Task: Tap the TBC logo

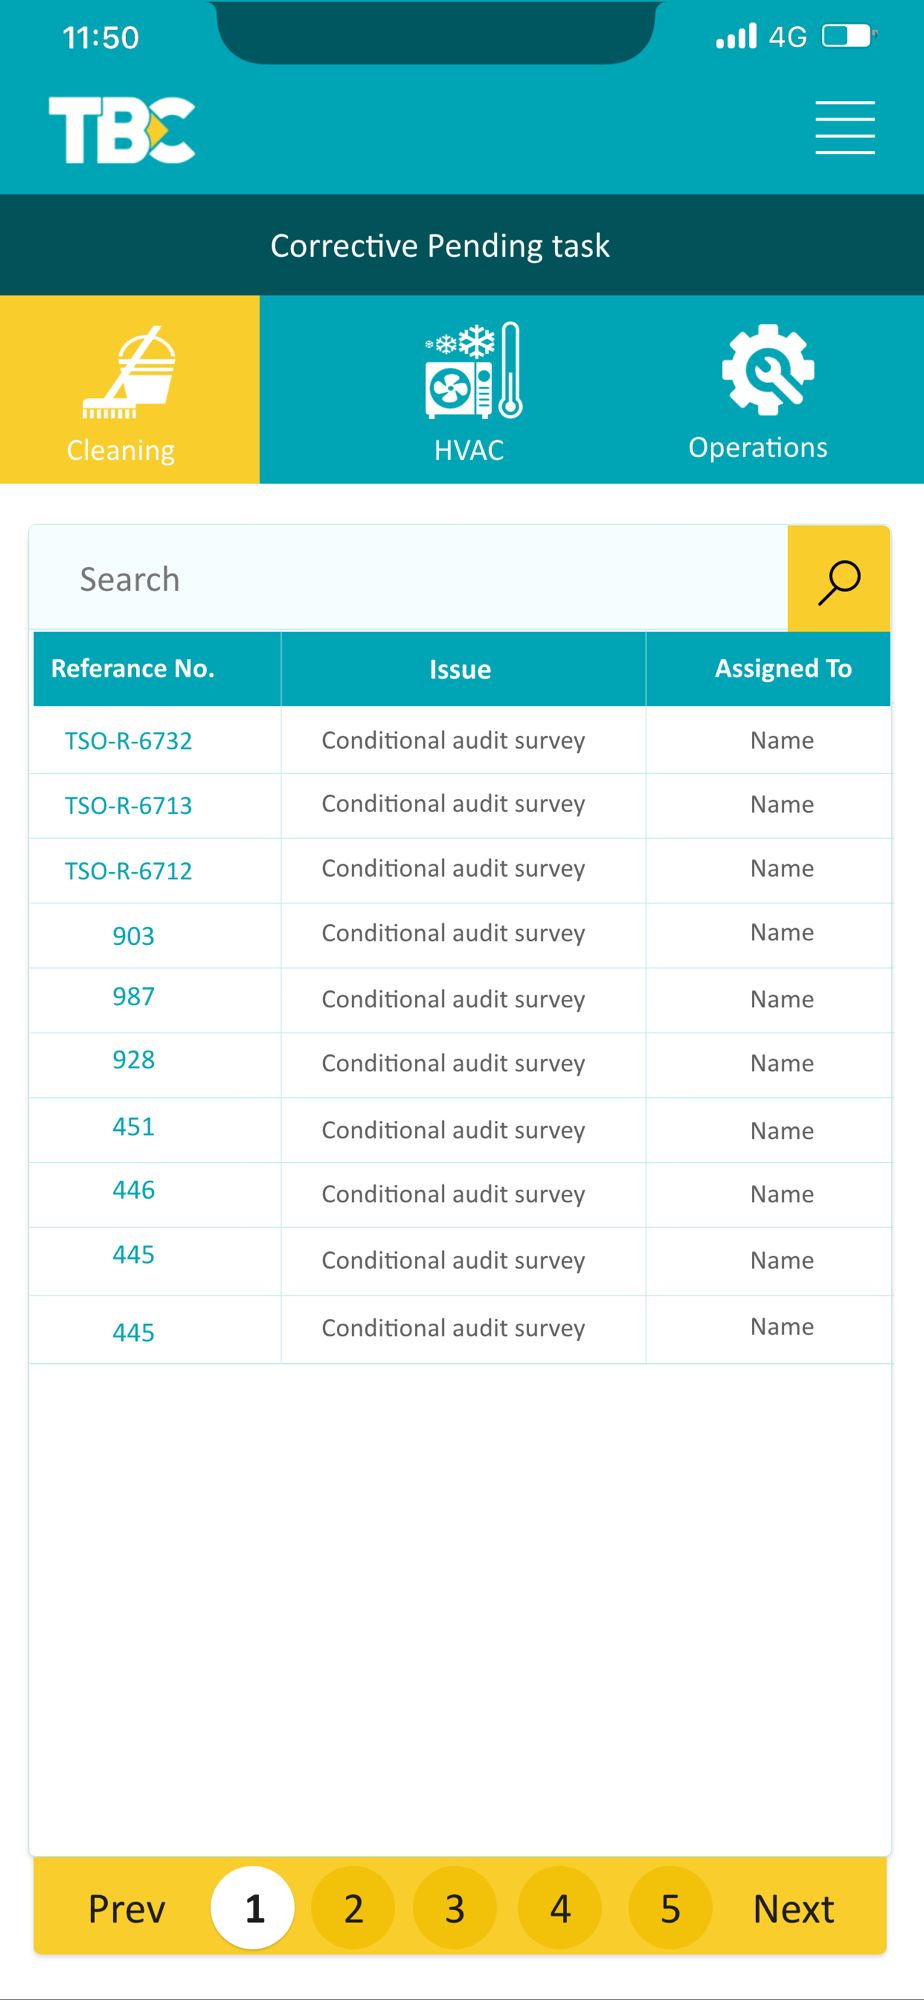Action: (122, 130)
